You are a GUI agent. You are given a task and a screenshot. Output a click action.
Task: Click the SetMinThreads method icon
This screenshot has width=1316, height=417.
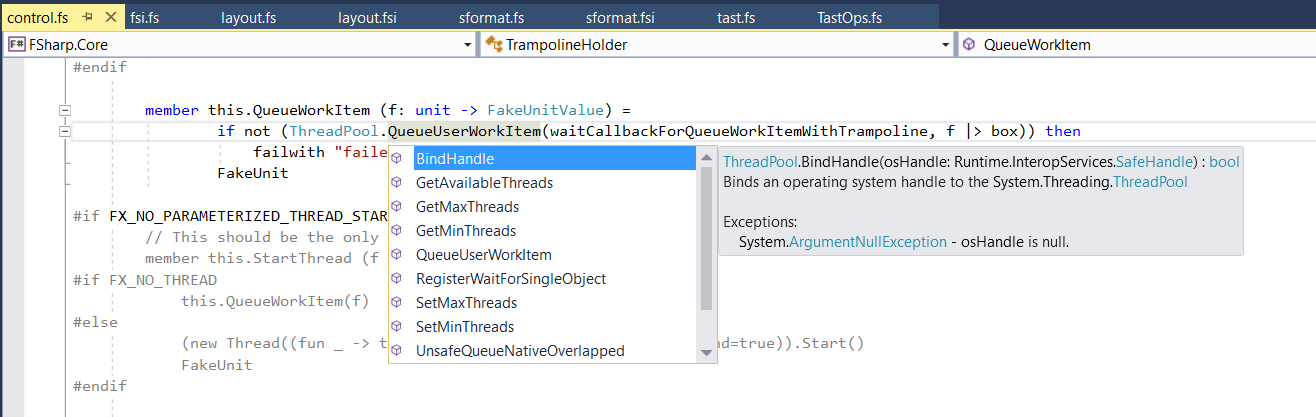coord(397,327)
